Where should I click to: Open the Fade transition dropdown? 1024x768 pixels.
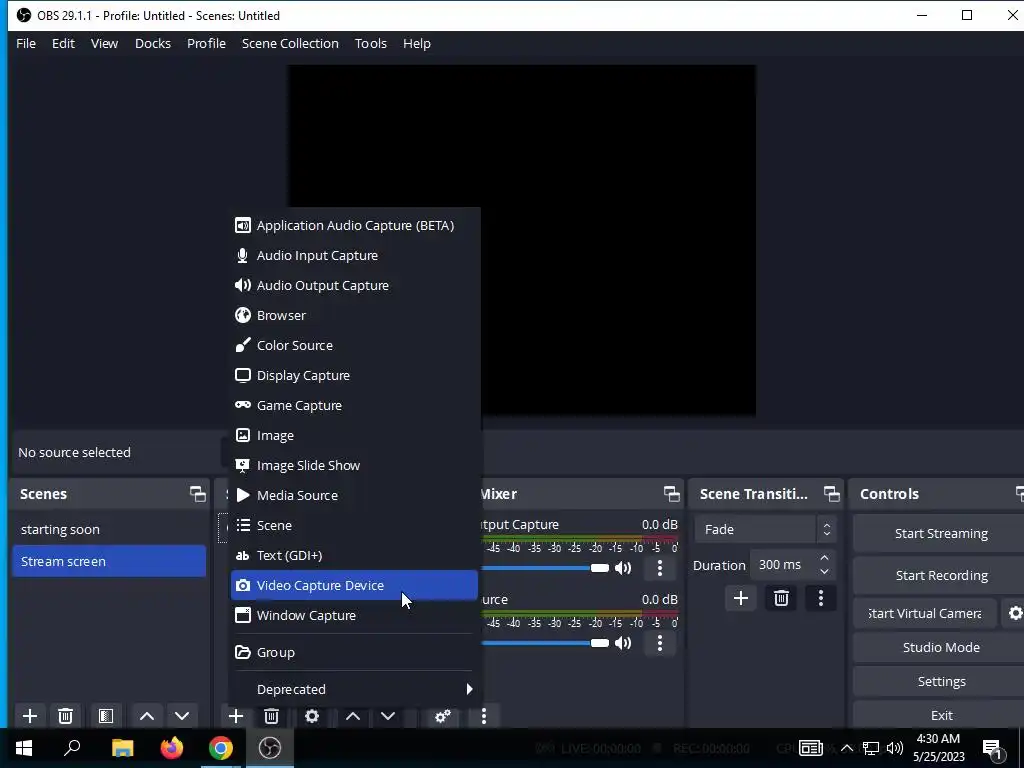(765, 530)
